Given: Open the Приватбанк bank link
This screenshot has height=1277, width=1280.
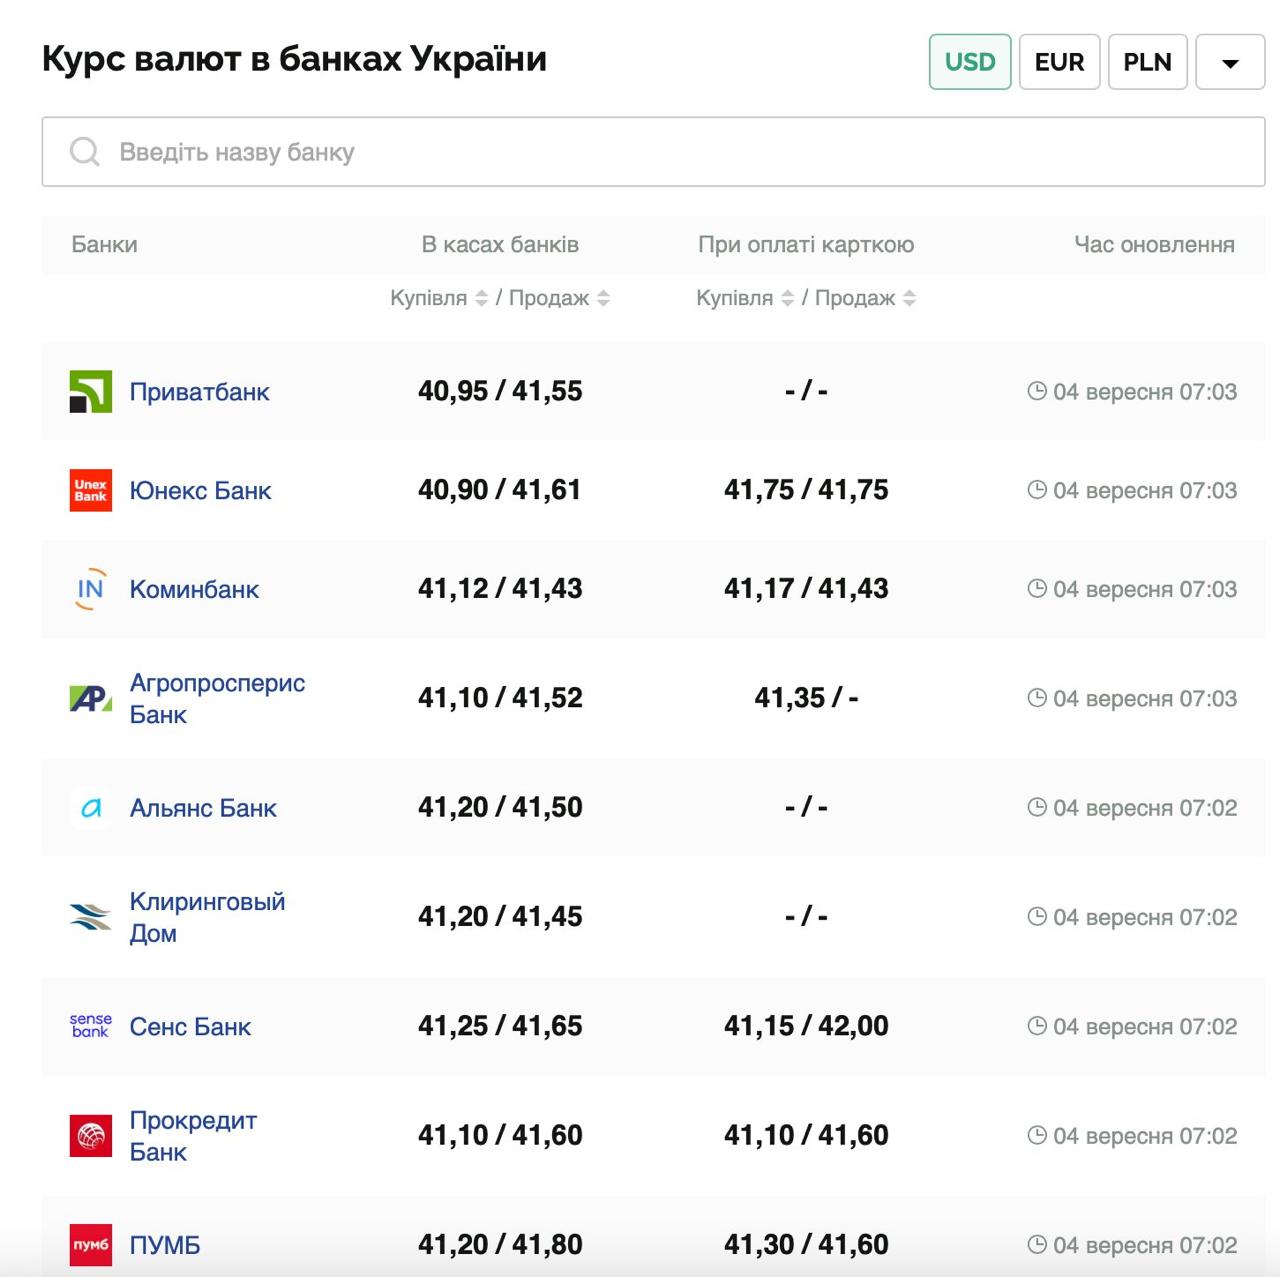Looking at the screenshot, I should pos(199,392).
